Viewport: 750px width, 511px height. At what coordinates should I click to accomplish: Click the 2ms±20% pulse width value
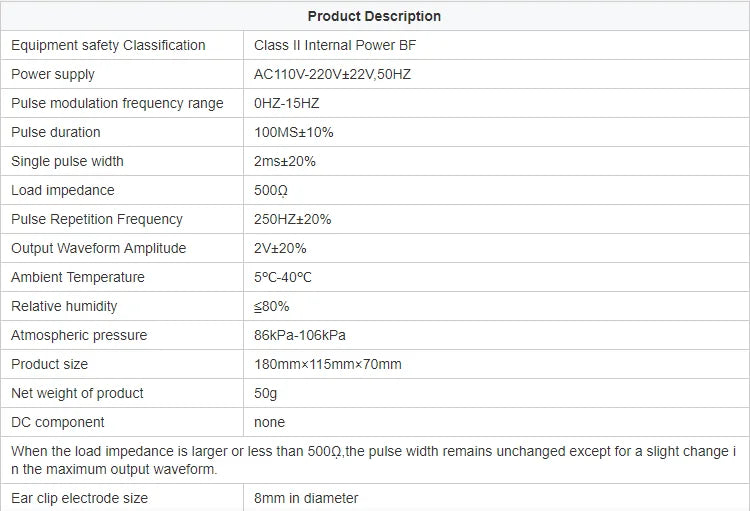tap(285, 161)
